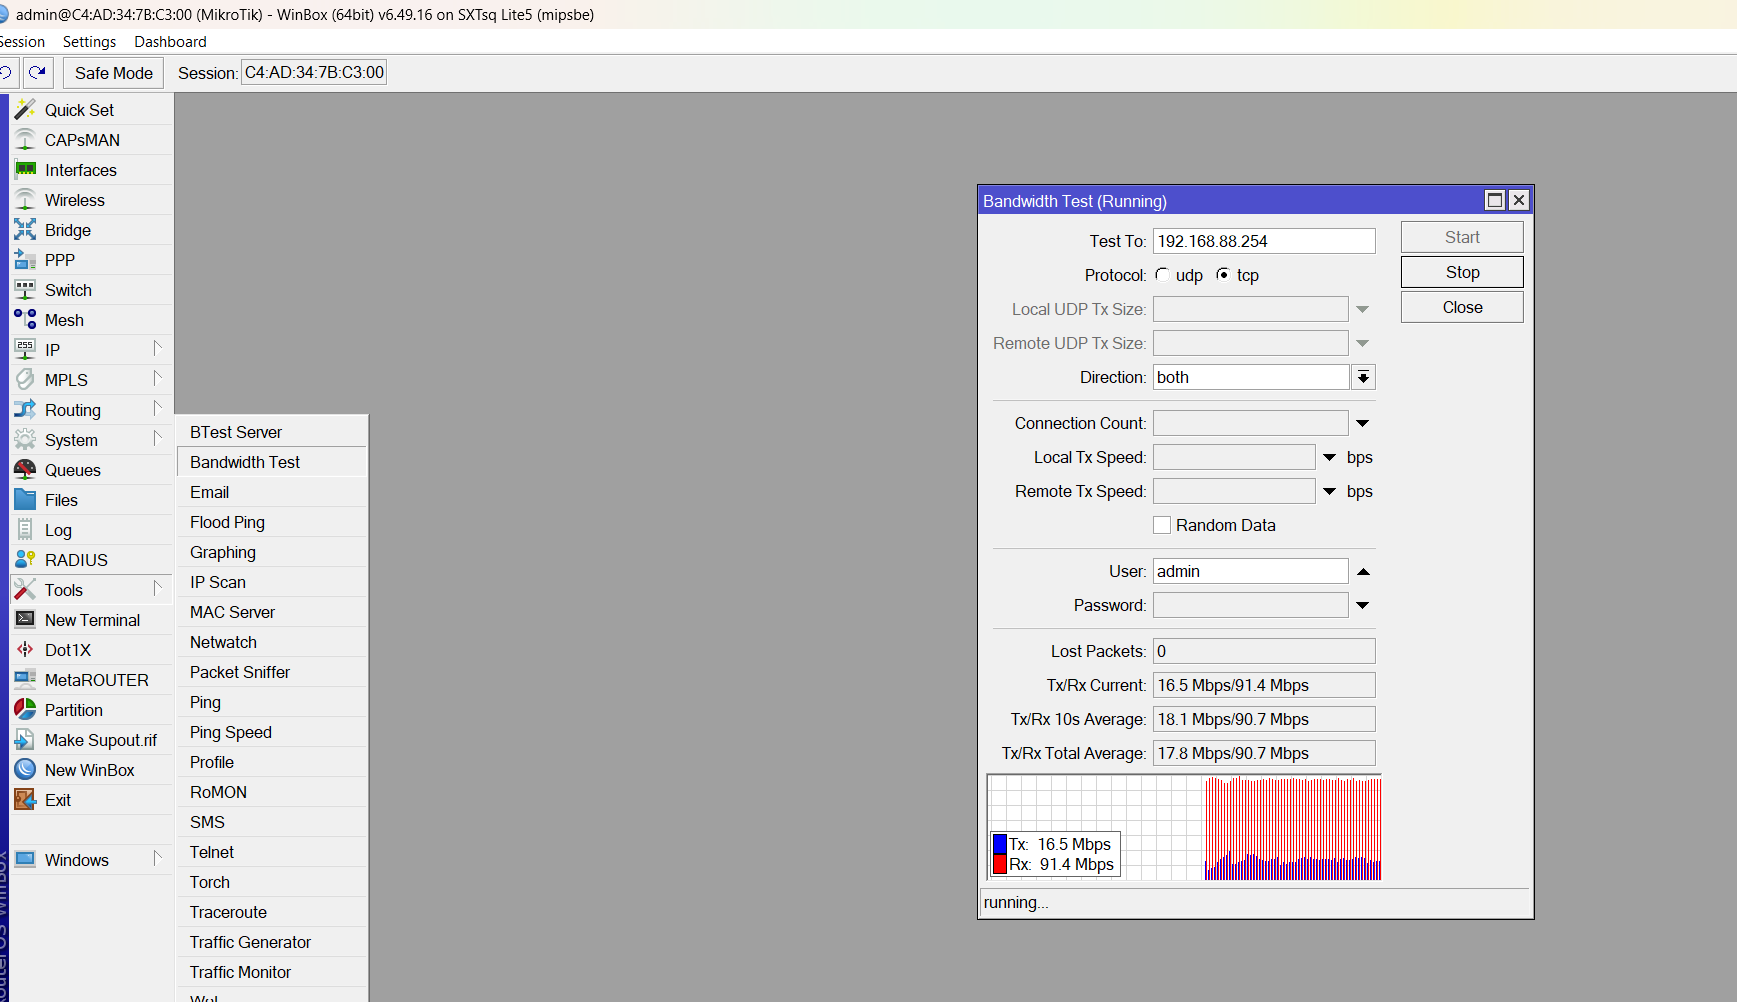Select IP Scan in Tools submenu
Viewport: 1737px width, 1002px height.
click(x=272, y=582)
